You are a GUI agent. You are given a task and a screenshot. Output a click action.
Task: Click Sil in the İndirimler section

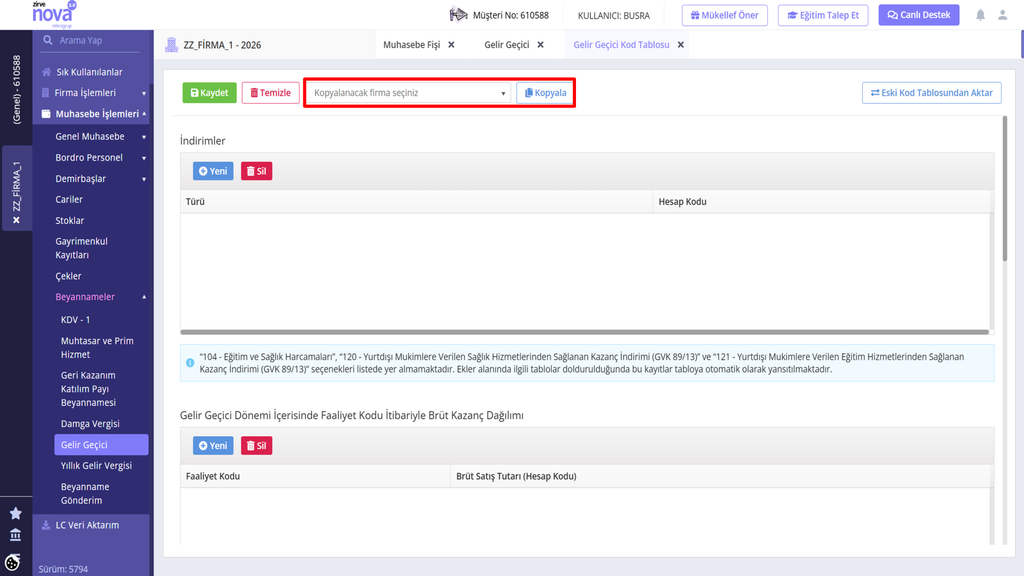point(256,171)
